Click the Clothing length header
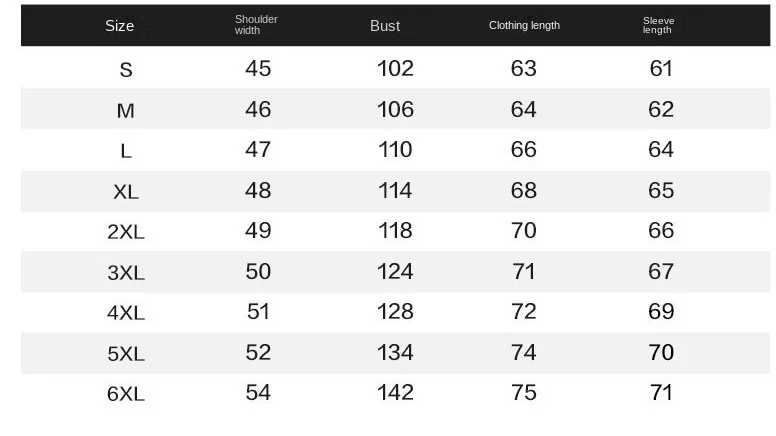This screenshot has width=776, height=436. [524, 26]
